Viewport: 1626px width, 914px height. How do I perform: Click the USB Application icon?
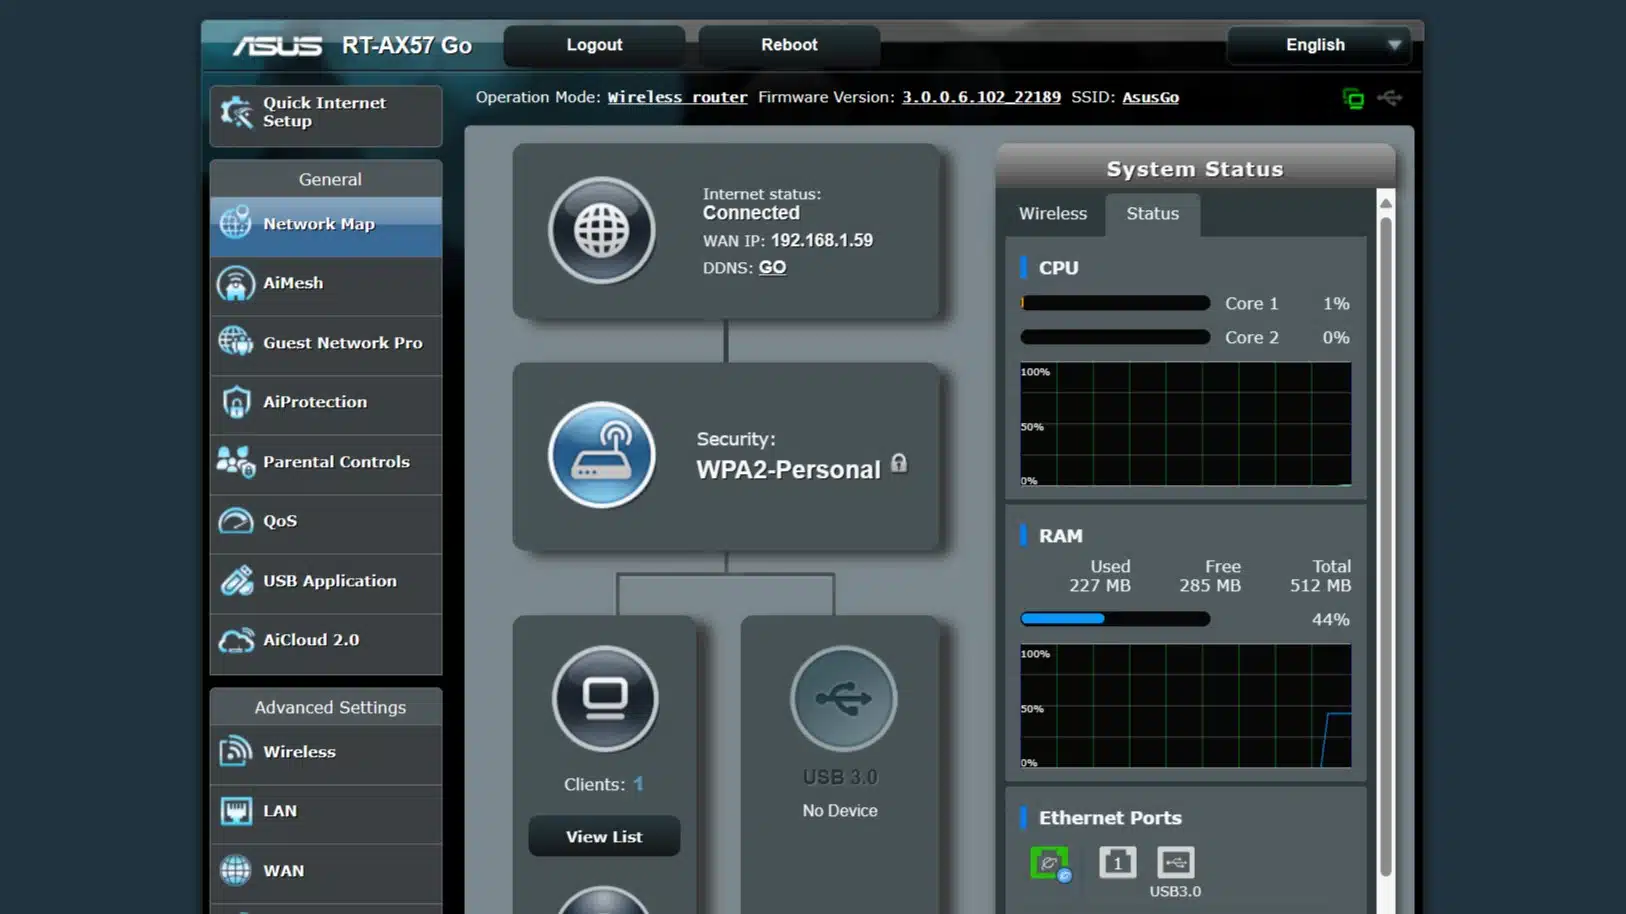[x=236, y=580]
